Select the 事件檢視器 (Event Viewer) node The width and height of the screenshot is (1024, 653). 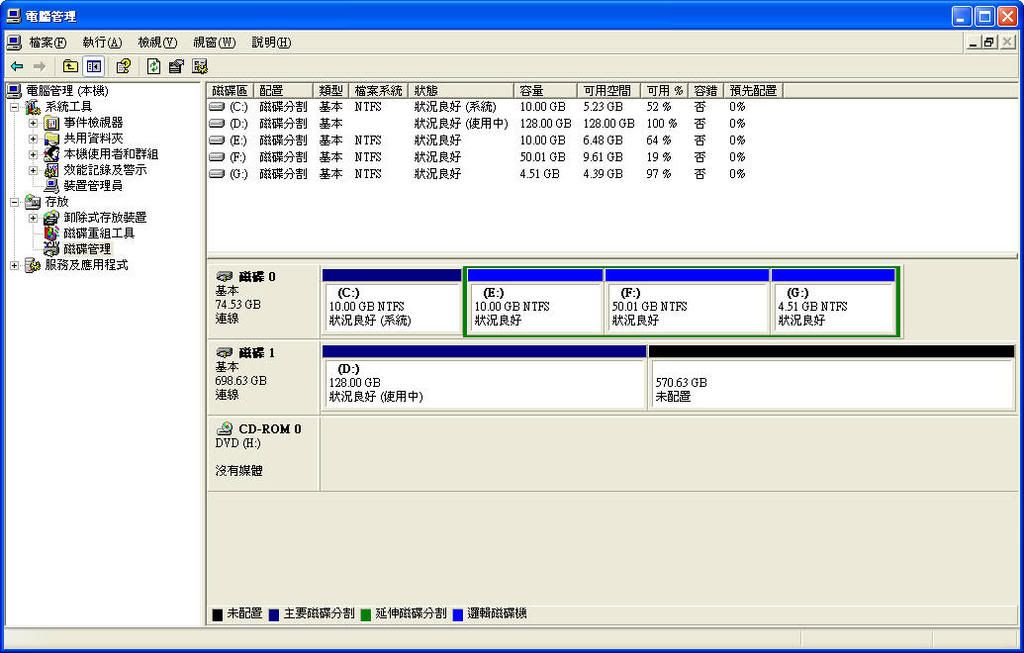pyautogui.click(x=93, y=122)
